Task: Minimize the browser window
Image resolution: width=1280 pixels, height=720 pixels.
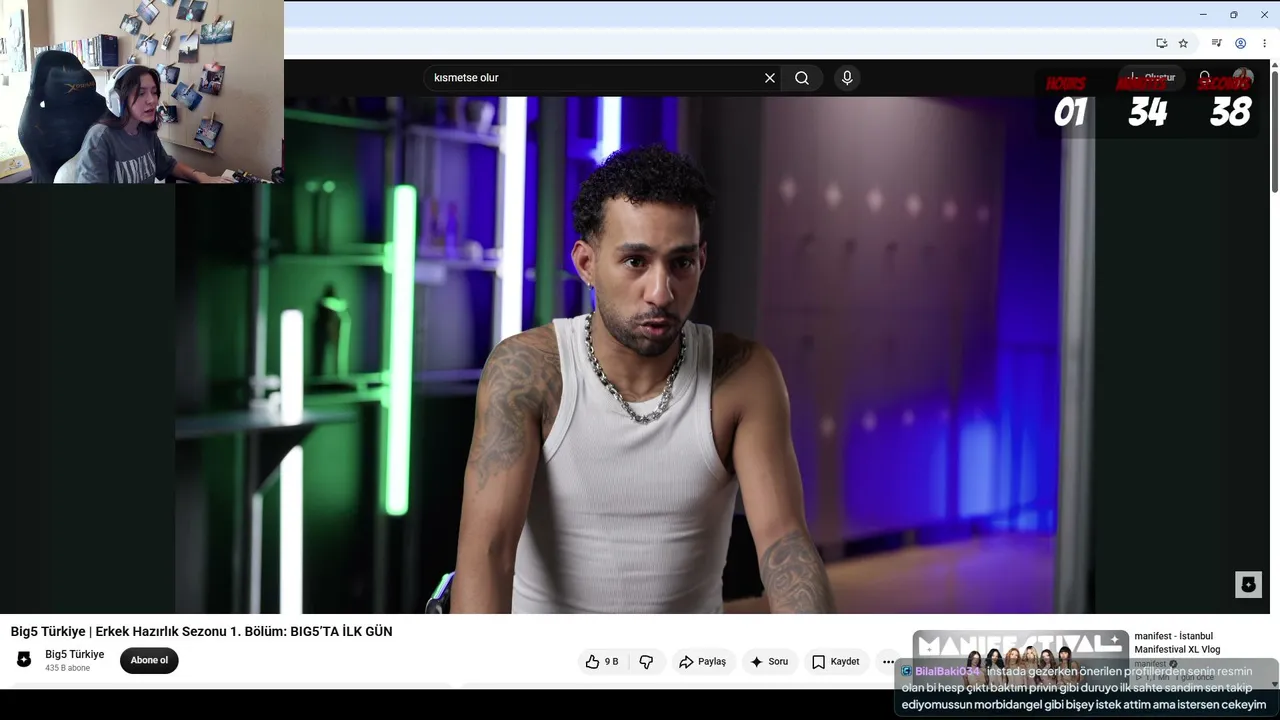Action: point(1203,14)
